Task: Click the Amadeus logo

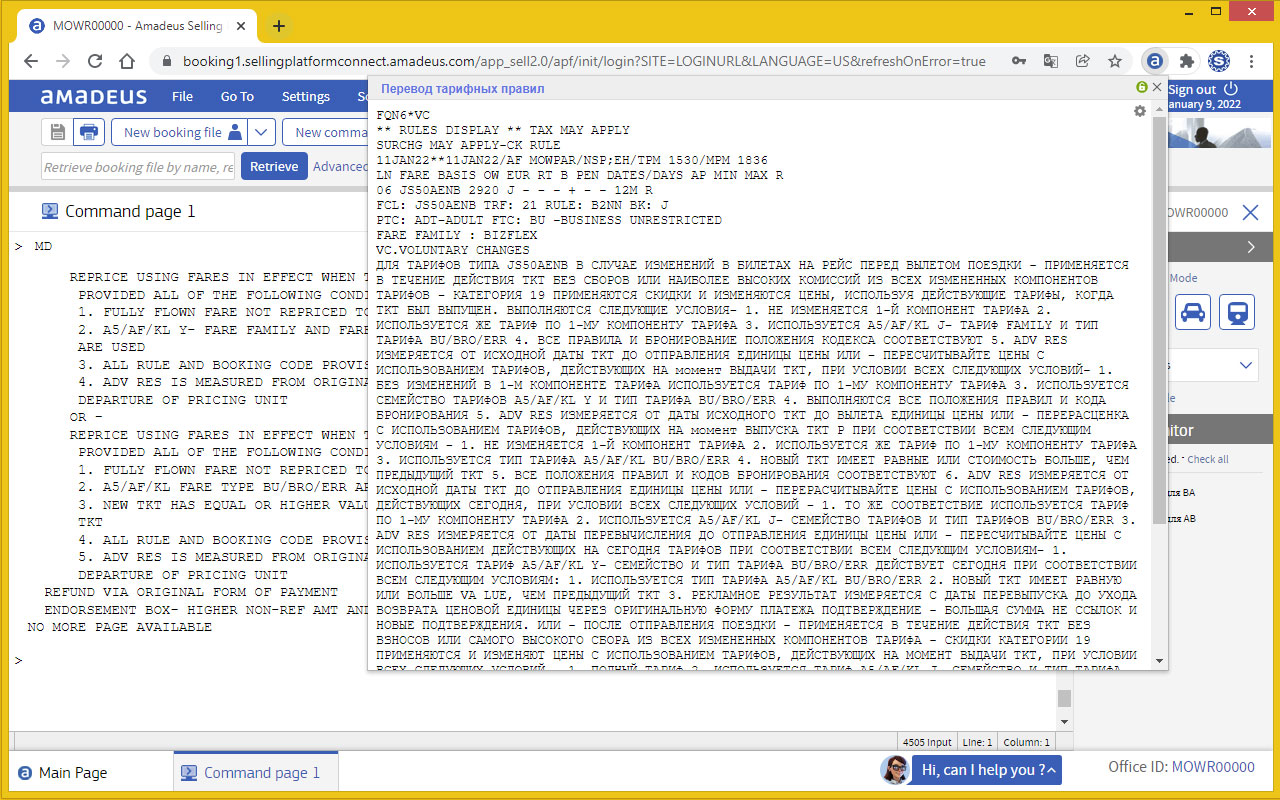Action: (93, 97)
